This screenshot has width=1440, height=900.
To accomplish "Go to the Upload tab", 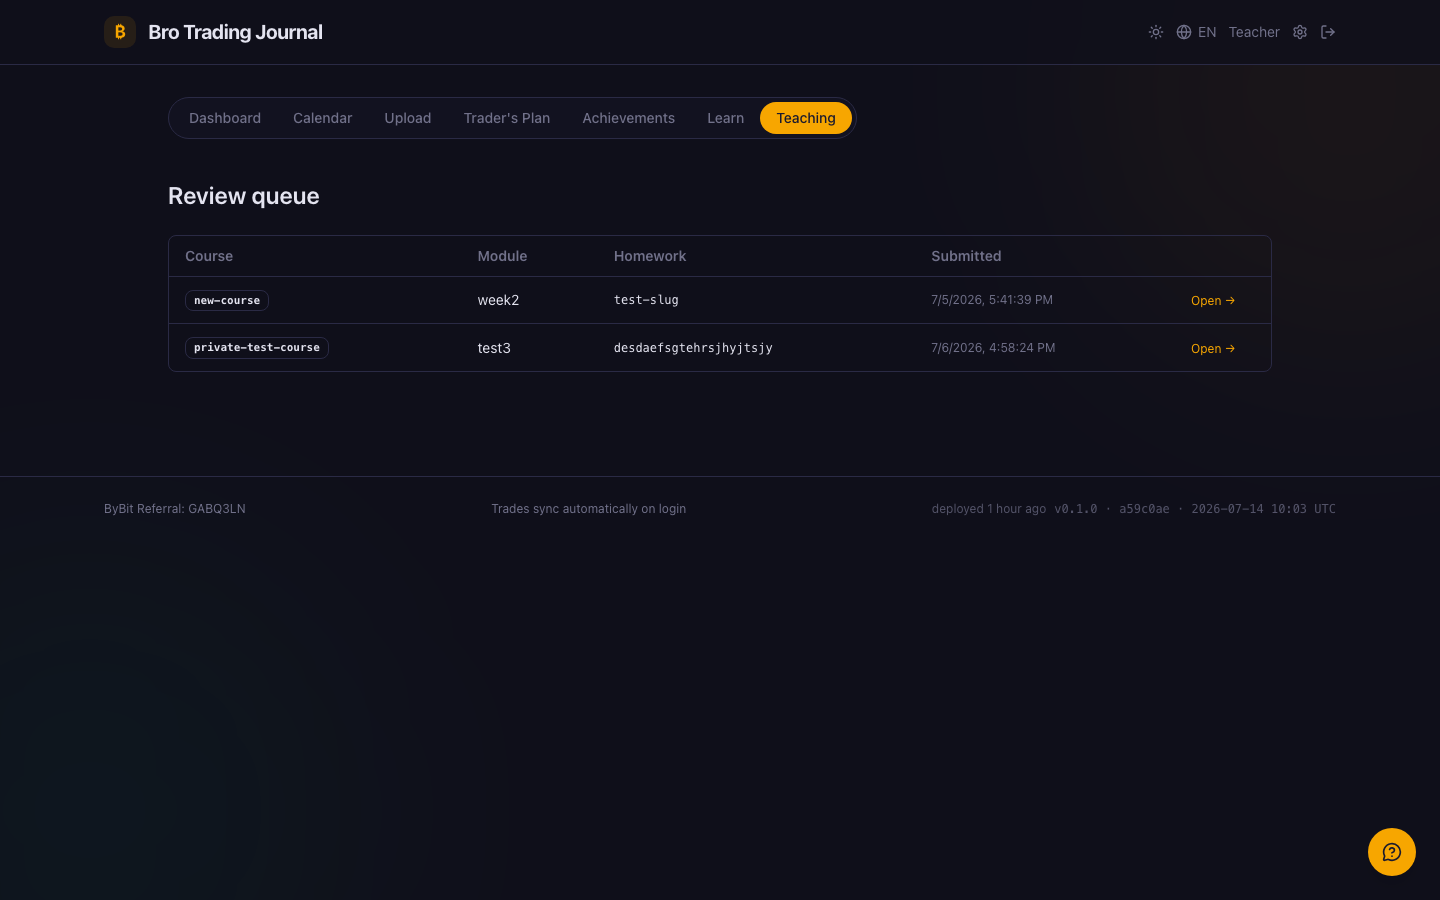I will click(x=408, y=118).
